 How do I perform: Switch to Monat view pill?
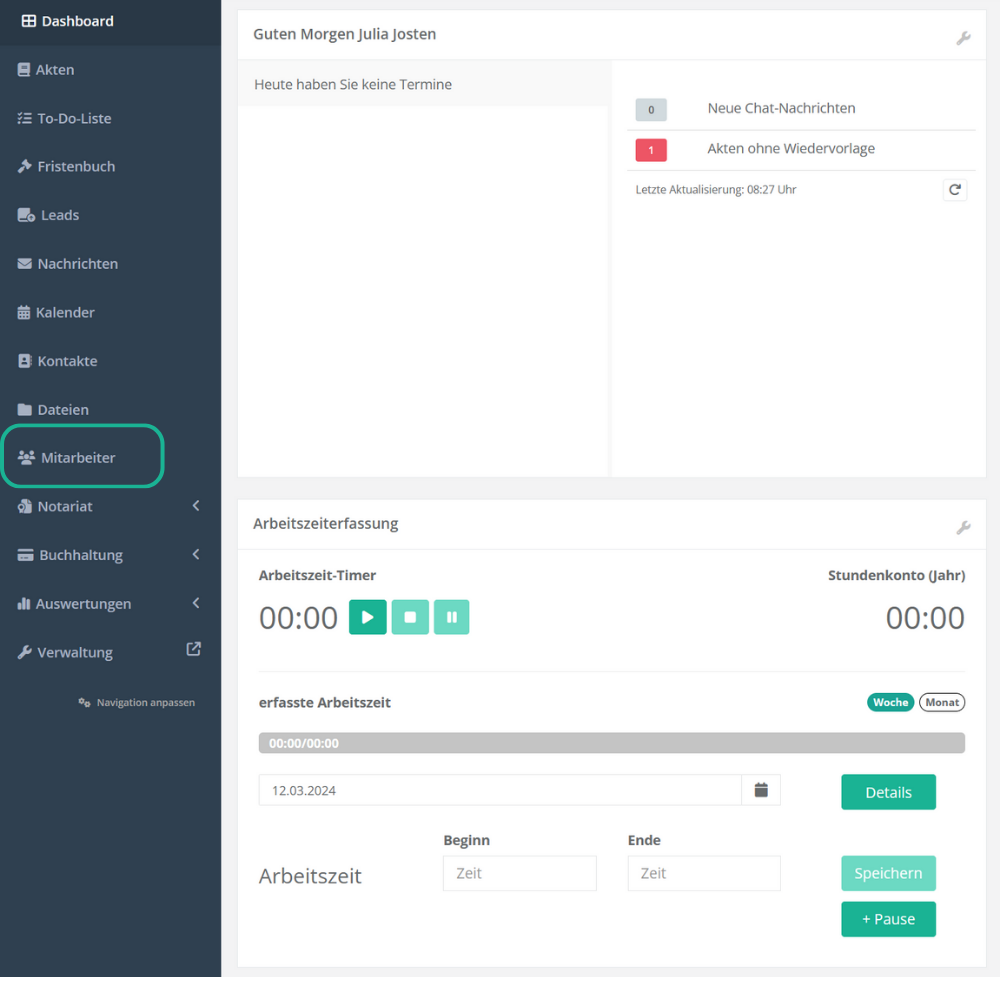(942, 702)
